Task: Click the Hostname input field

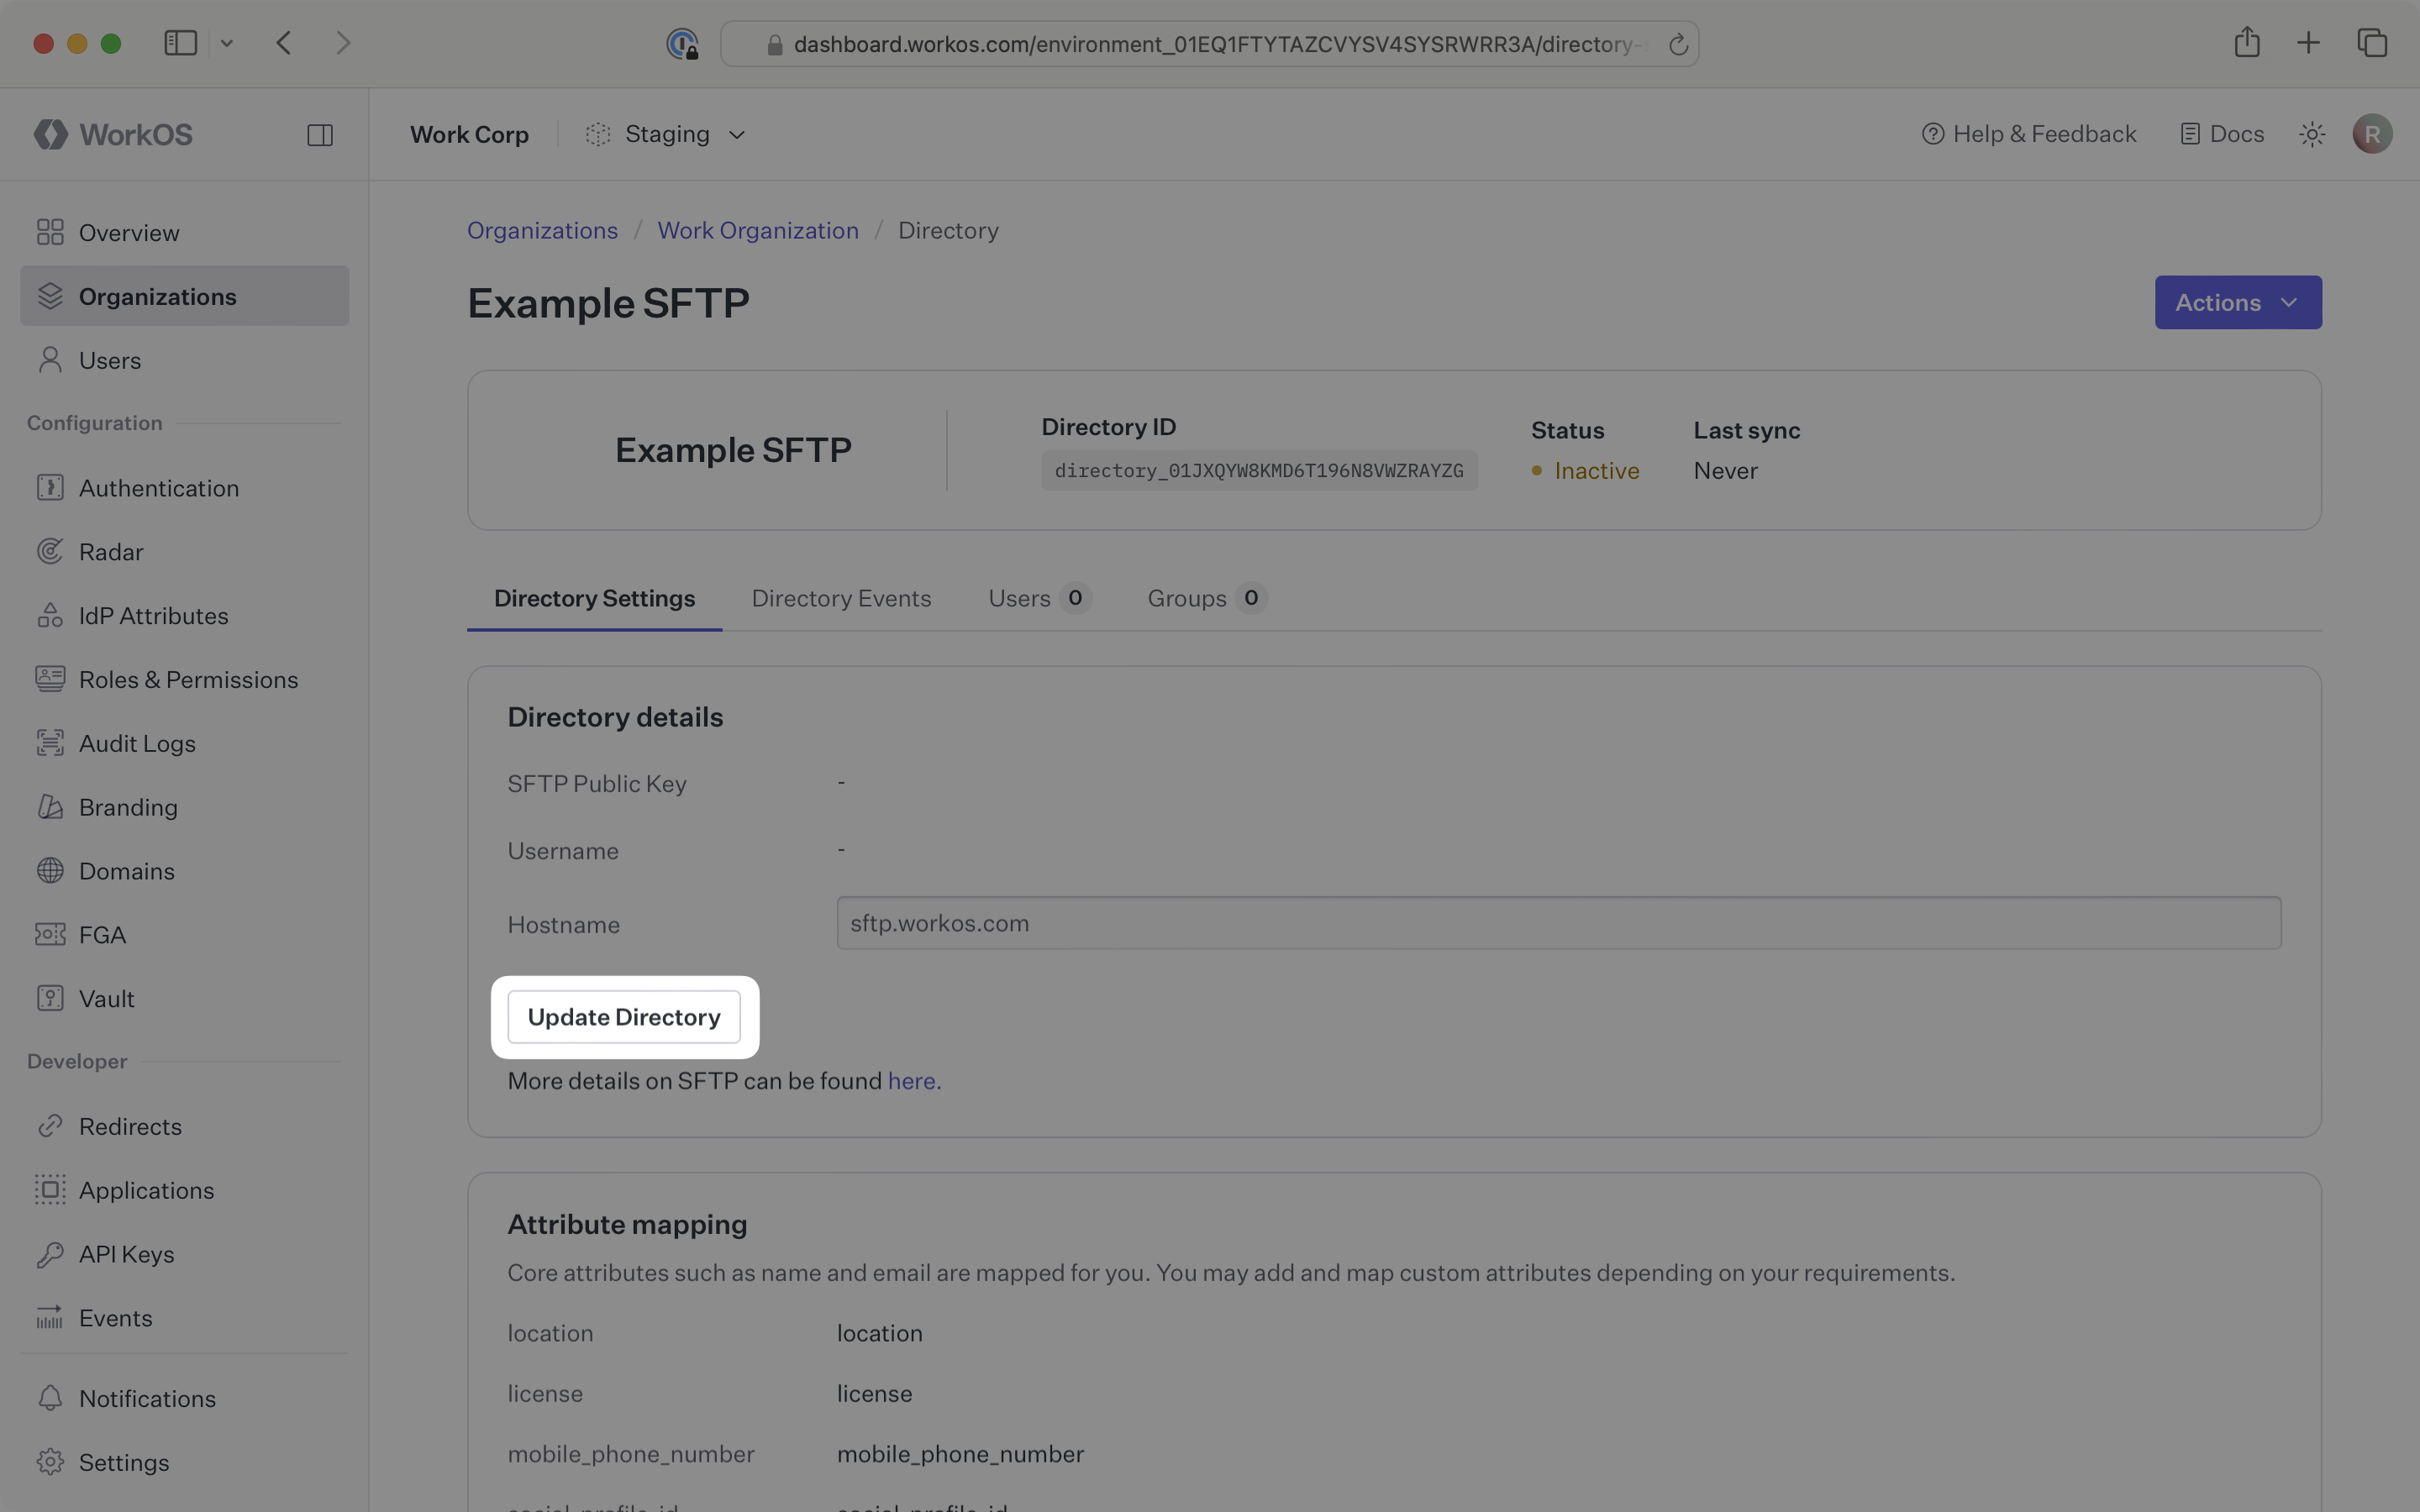Action: click(x=1557, y=923)
